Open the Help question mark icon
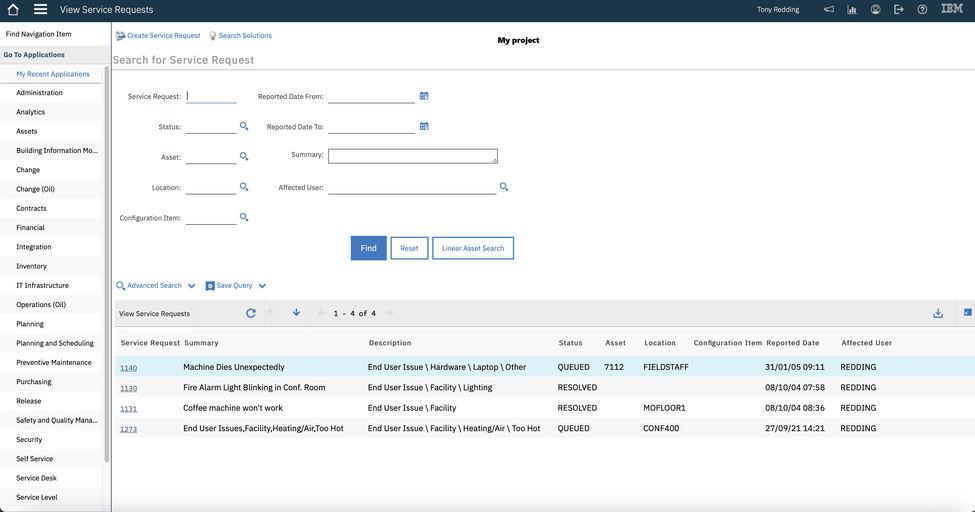The image size is (975, 512). tap(922, 9)
